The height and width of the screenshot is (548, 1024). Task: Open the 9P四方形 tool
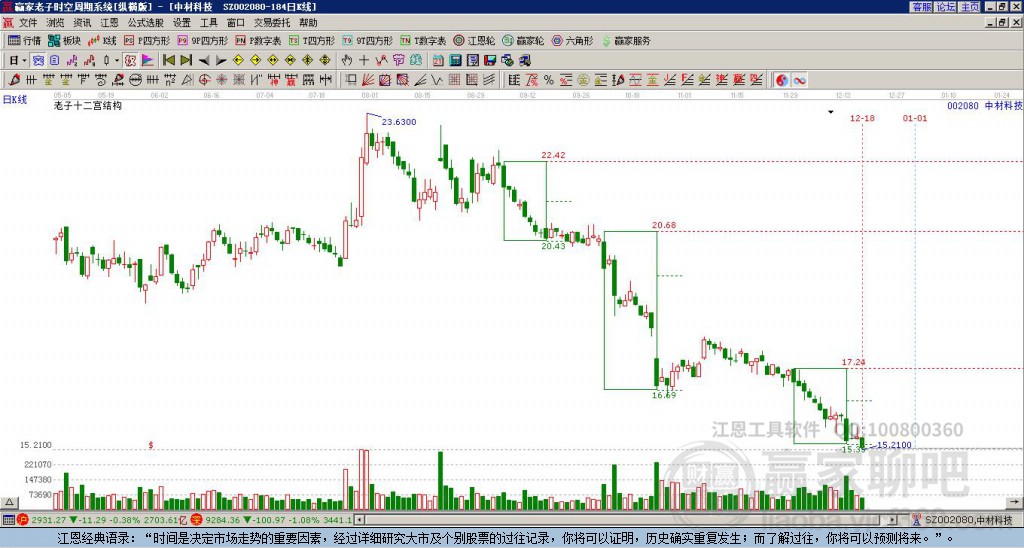coord(202,40)
